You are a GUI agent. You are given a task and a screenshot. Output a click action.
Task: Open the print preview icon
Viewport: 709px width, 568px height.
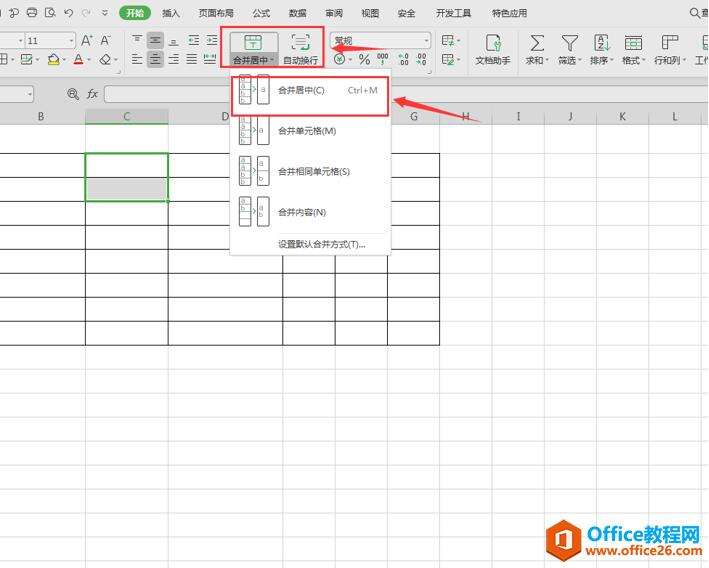50,13
